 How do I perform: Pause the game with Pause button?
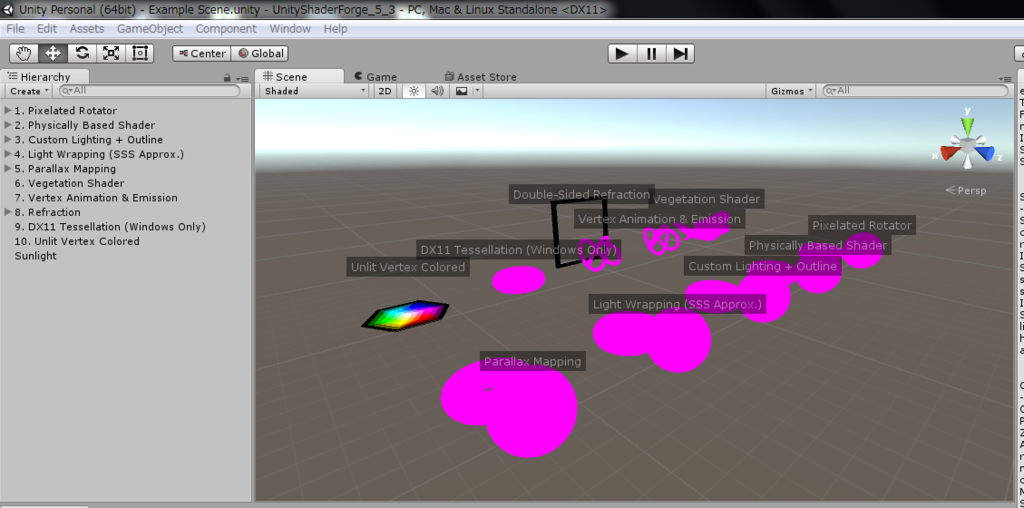(651, 54)
